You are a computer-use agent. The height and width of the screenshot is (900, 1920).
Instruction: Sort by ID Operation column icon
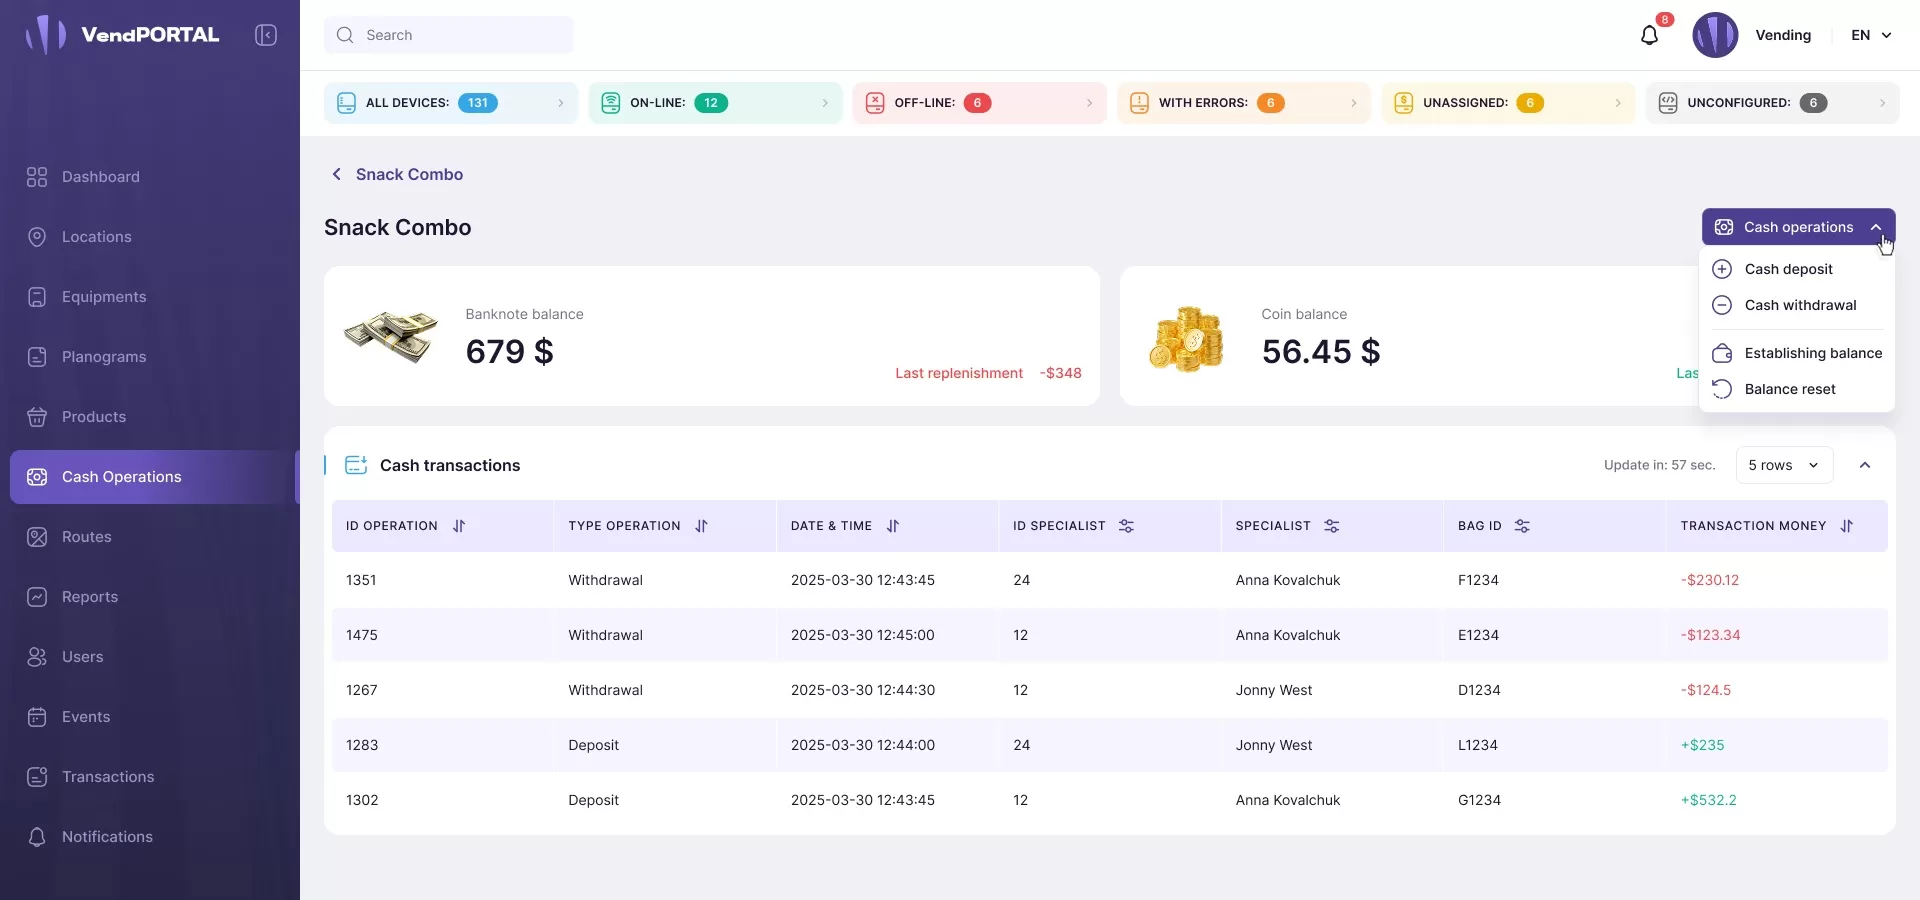point(459,526)
